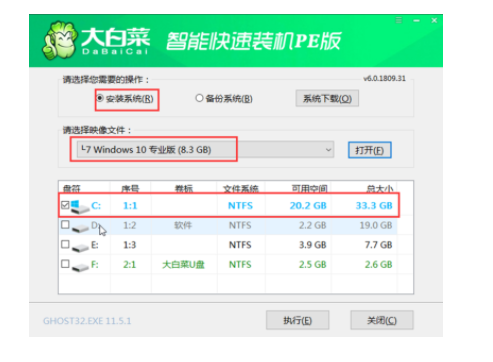Click the 文件系统 column header

tap(241, 189)
